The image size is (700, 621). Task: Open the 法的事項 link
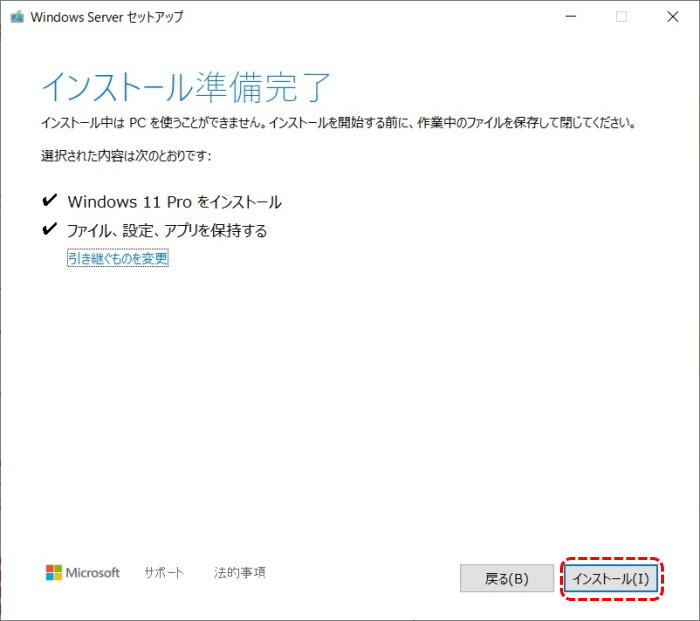click(x=240, y=572)
